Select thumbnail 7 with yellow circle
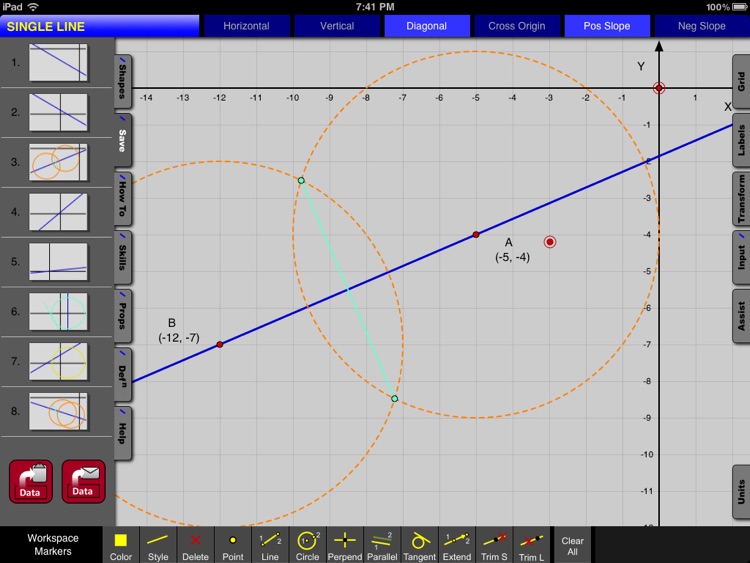The width and height of the screenshot is (750, 563). [x=58, y=361]
